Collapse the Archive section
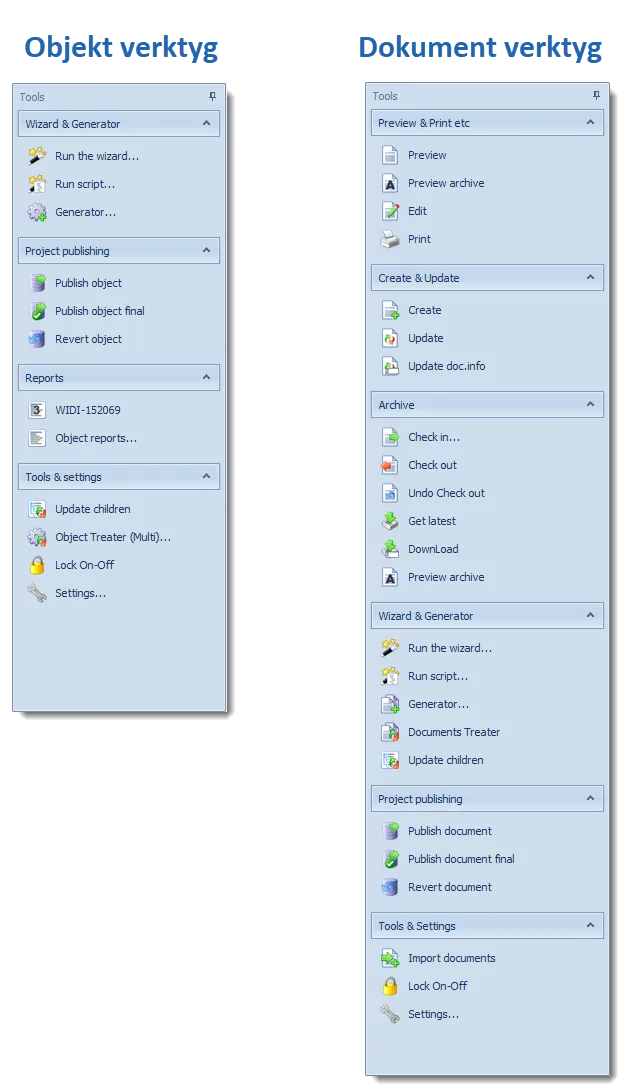 (x=591, y=404)
